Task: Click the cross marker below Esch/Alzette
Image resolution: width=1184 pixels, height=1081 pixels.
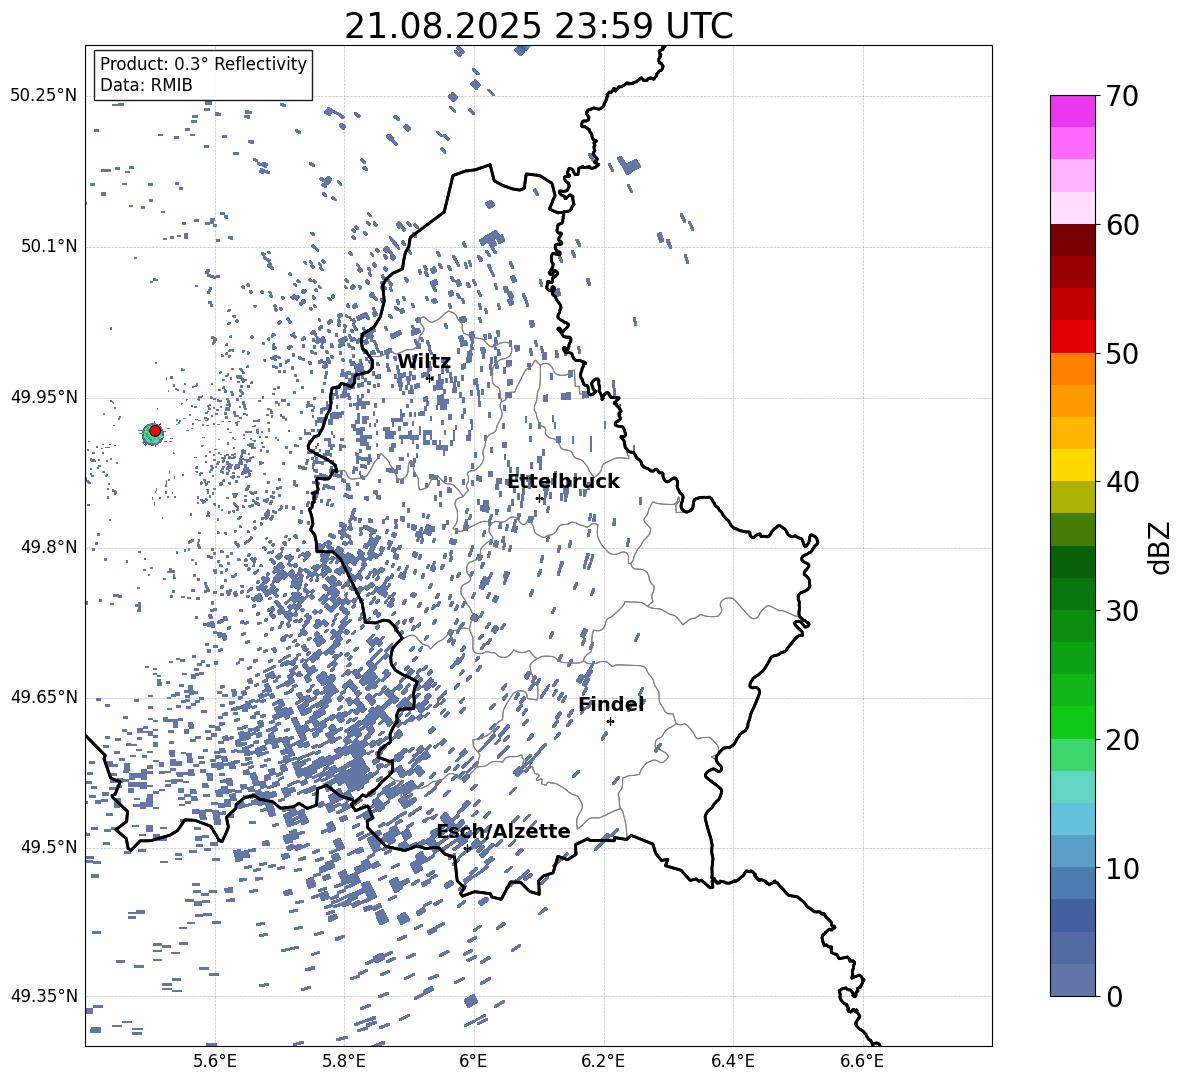Action: click(x=467, y=848)
